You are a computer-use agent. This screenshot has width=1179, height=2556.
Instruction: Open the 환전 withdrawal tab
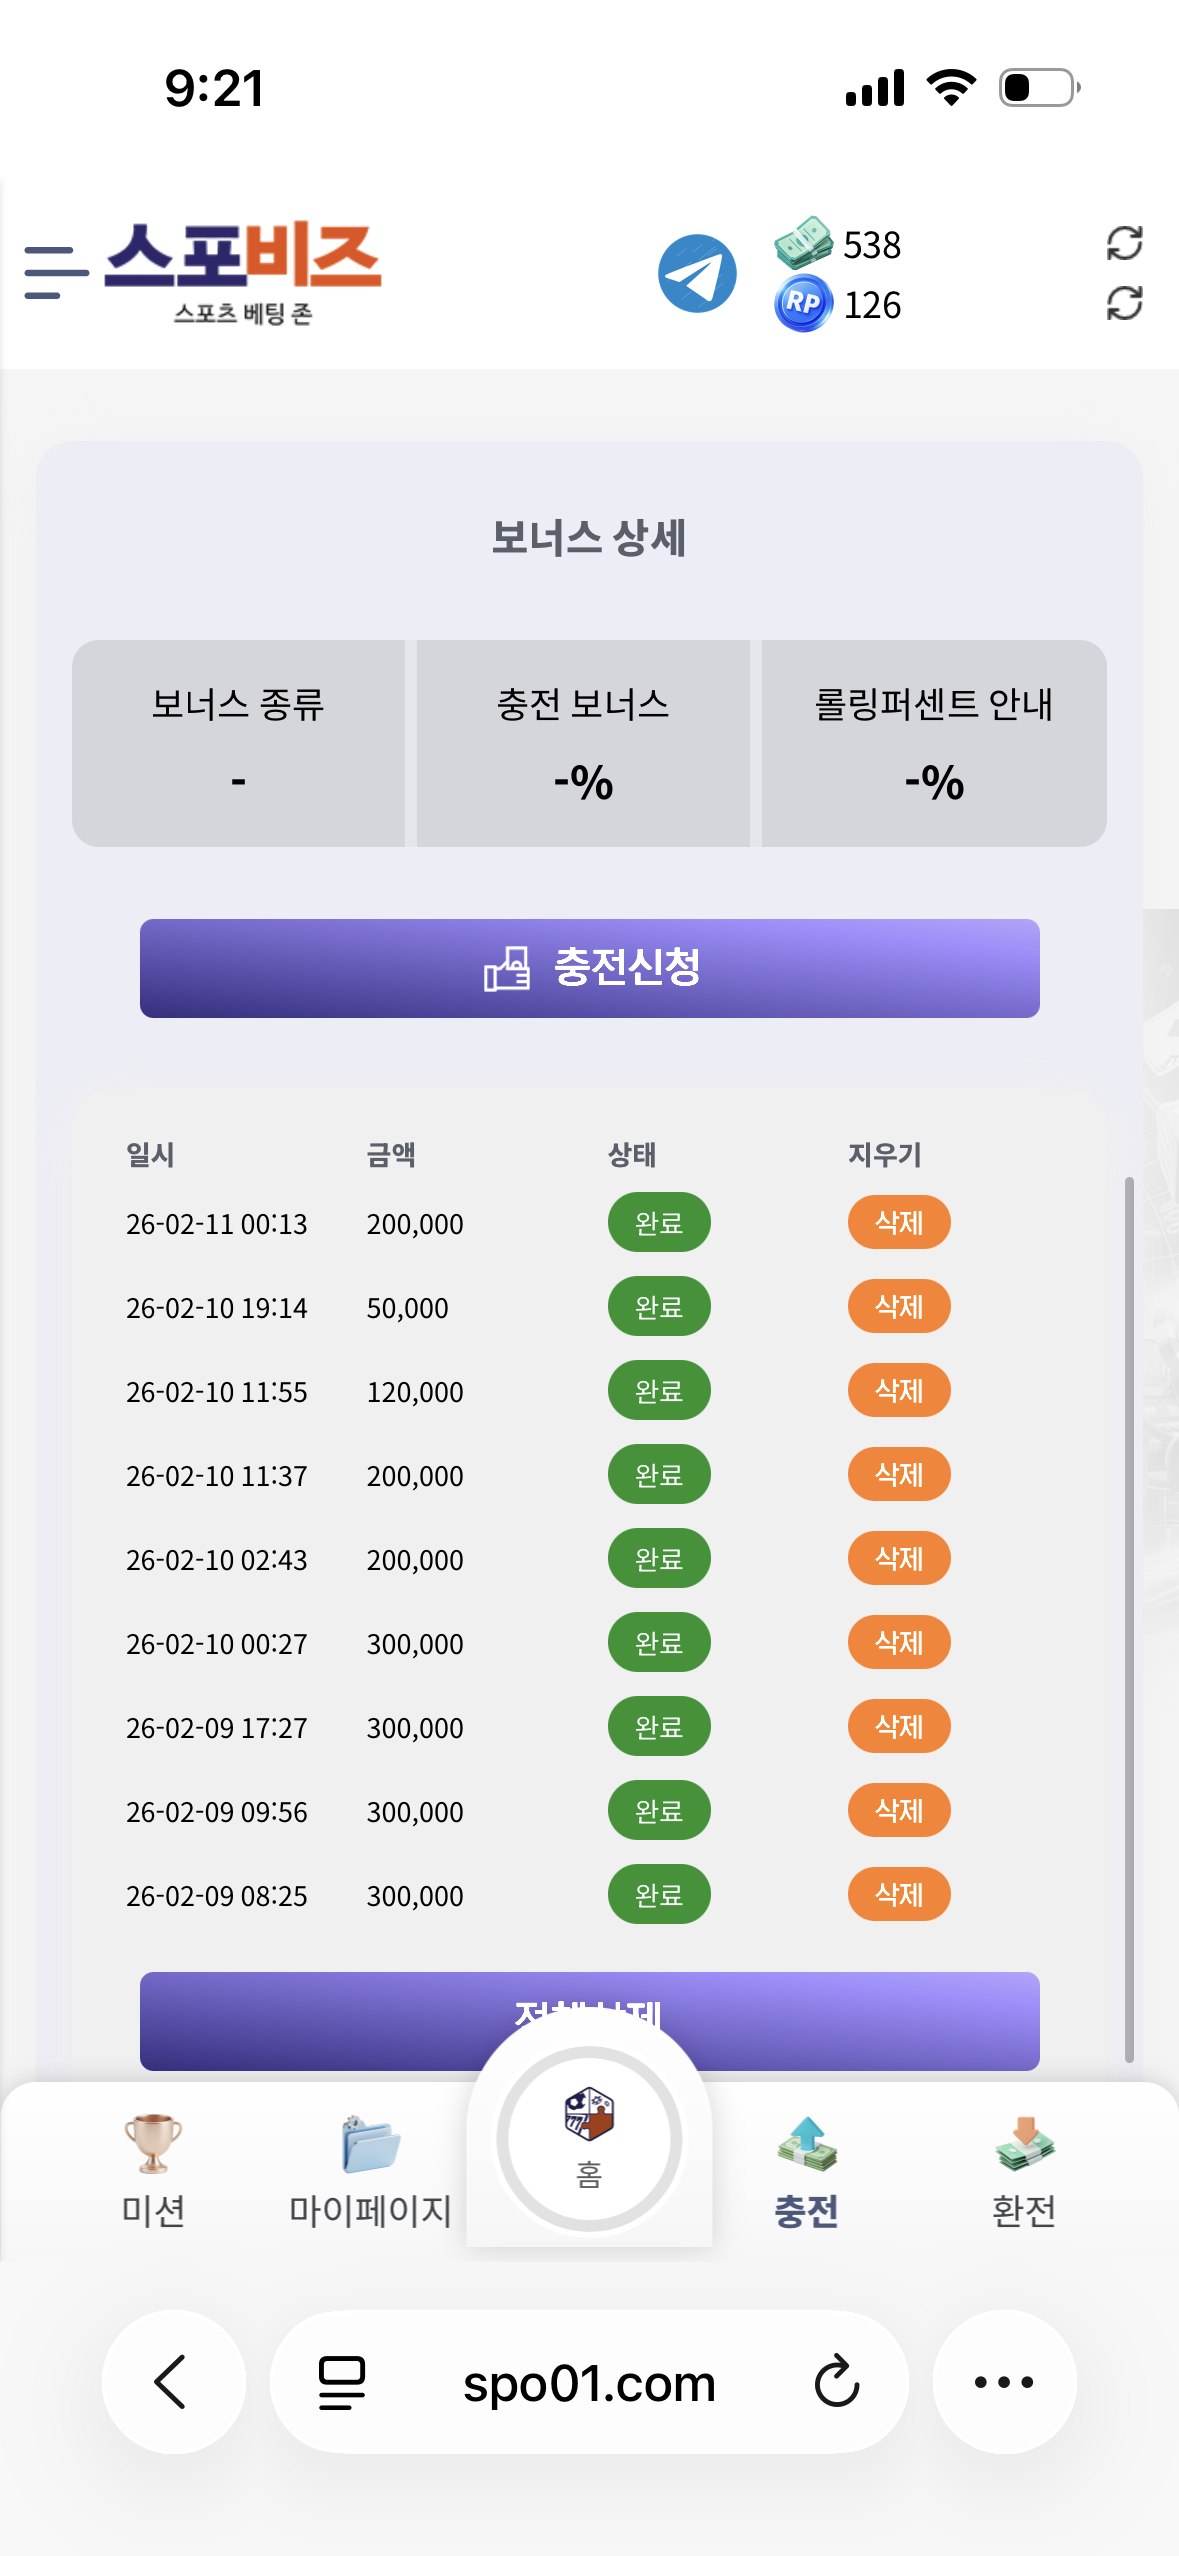point(1023,2170)
